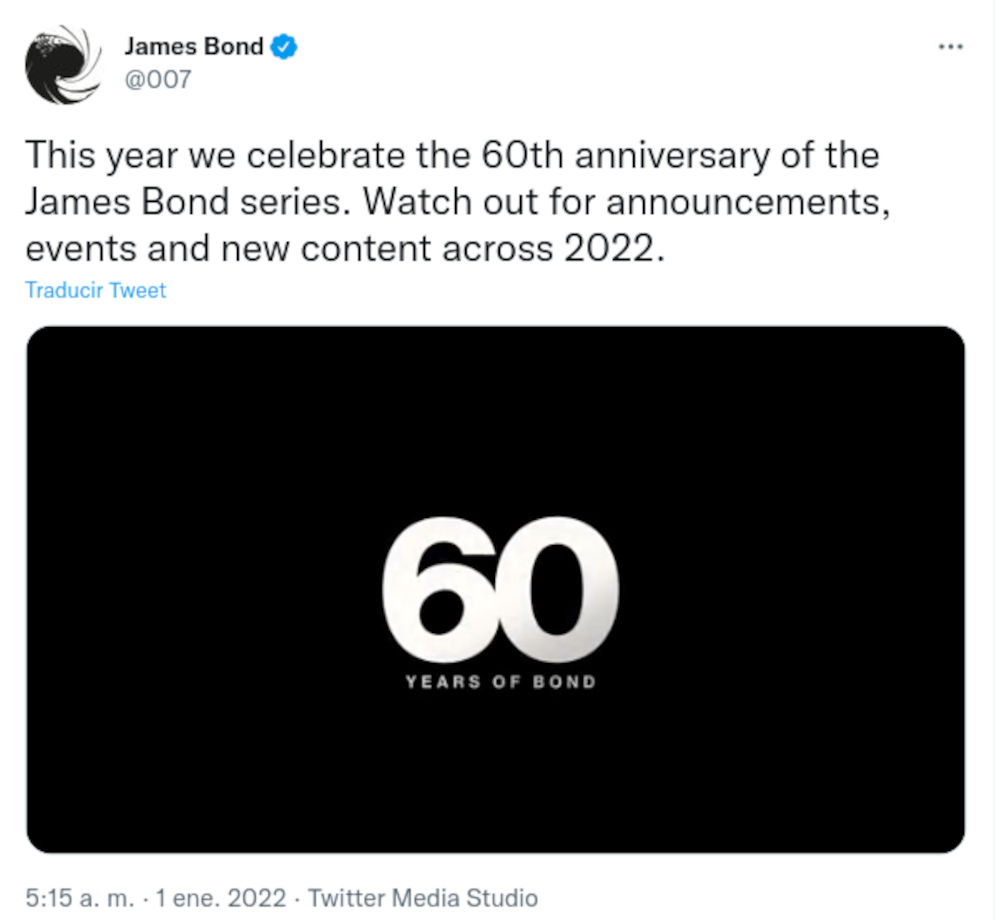This screenshot has width=1000, height=920.
Task: Click the Traducir Tweet link
Action: [x=95, y=291]
